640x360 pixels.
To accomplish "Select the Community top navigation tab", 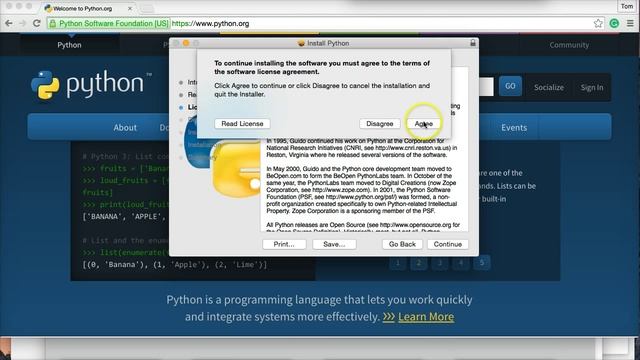I will click(569, 45).
